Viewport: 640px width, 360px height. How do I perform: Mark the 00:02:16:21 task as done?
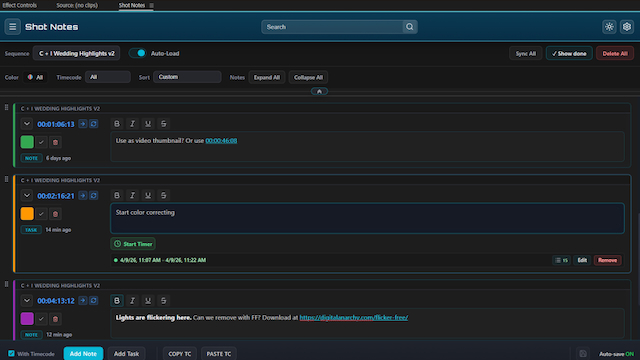click(41, 214)
